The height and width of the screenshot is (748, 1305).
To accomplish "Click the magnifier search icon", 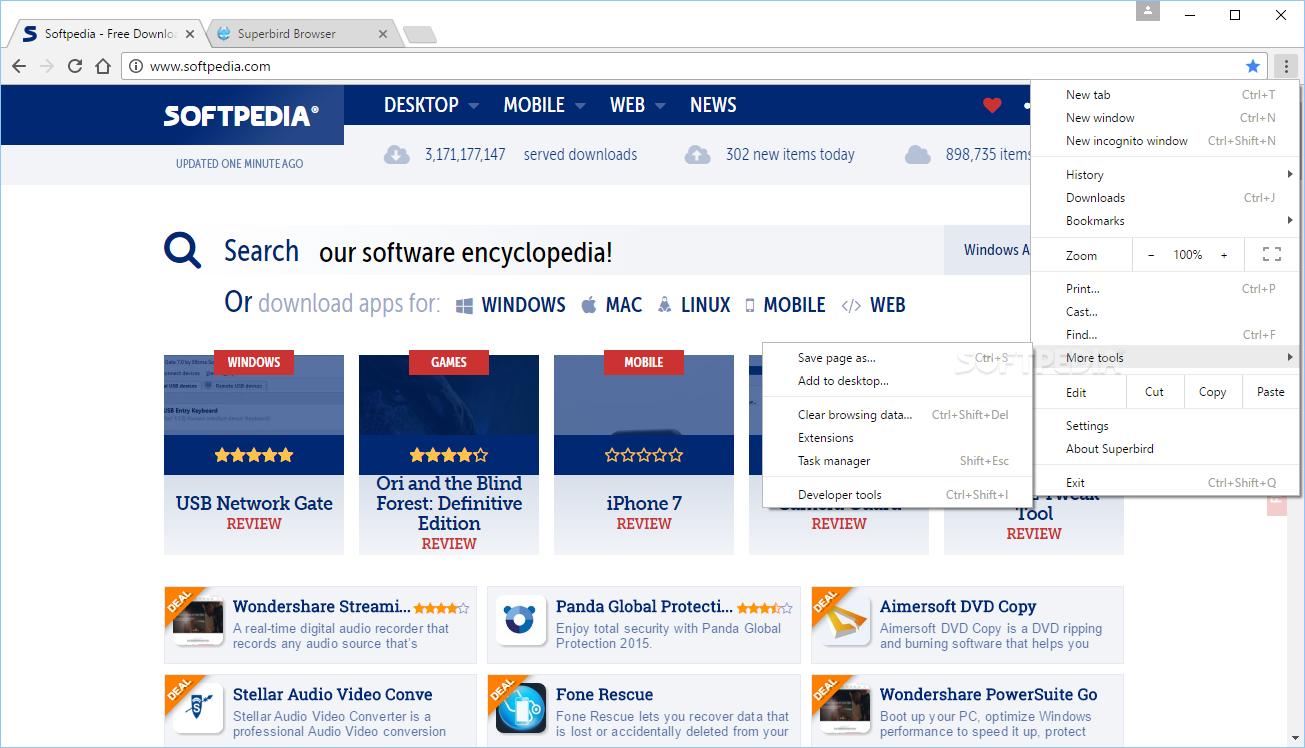I will (183, 250).
